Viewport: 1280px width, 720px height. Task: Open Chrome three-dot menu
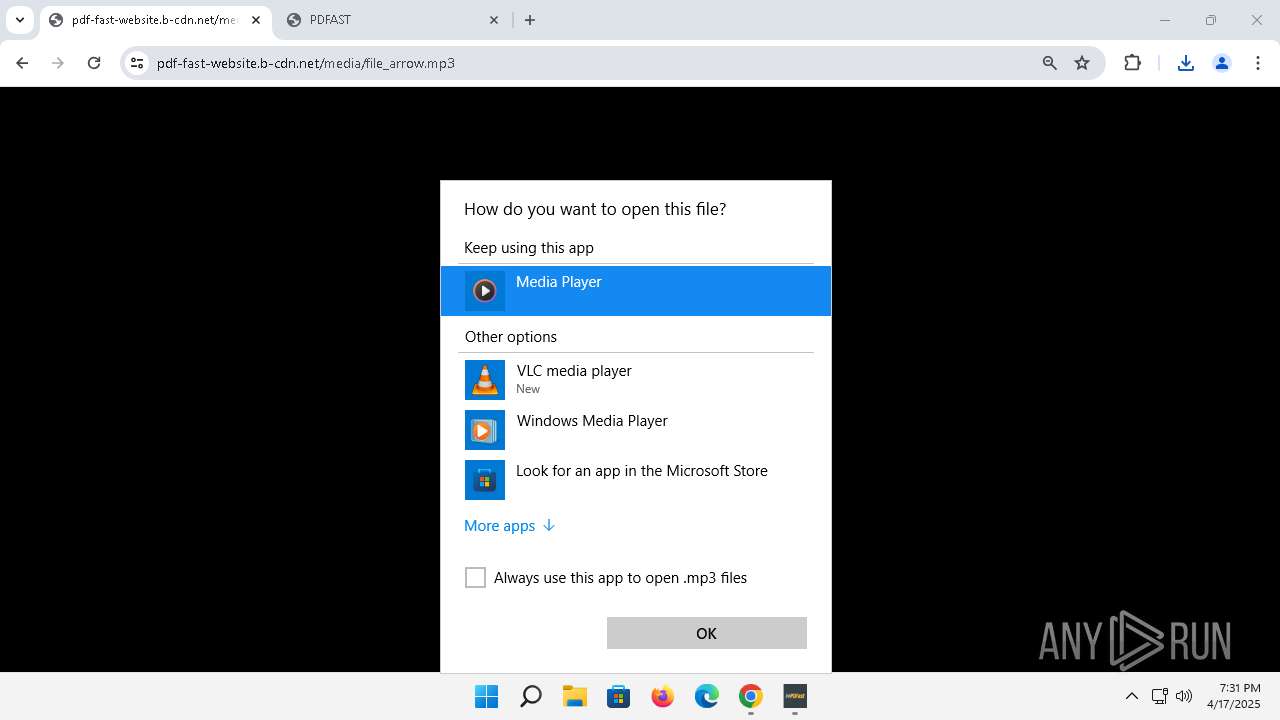(1257, 63)
